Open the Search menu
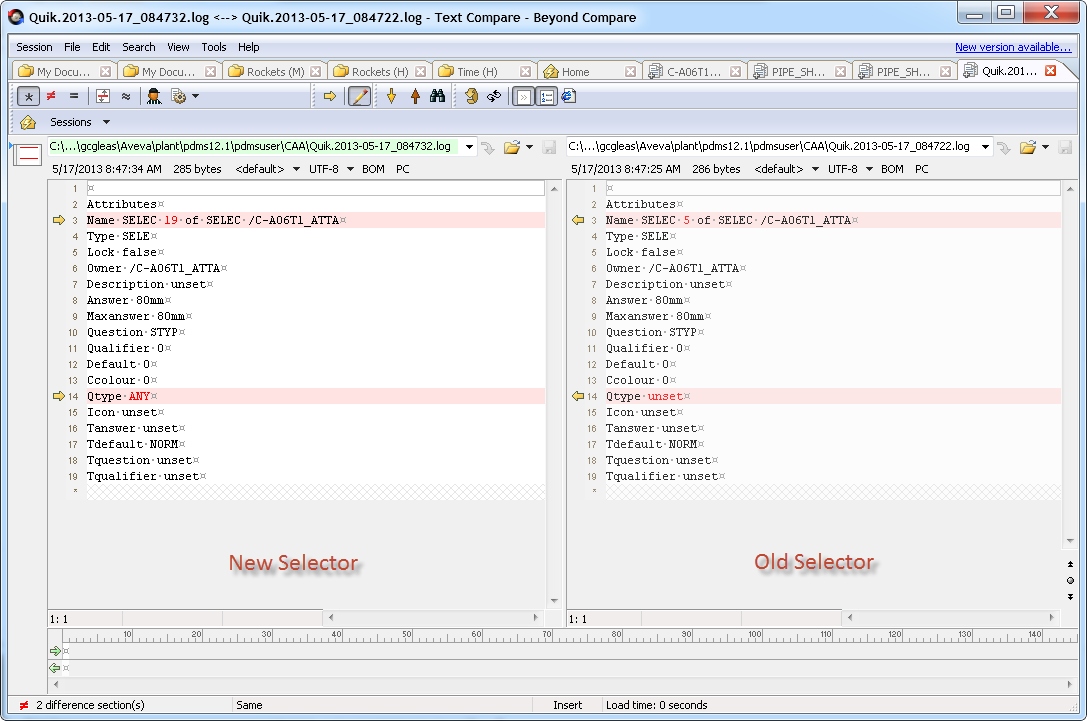Image resolution: width=1087 pixels, height=721 pixels. click(139, 47)
